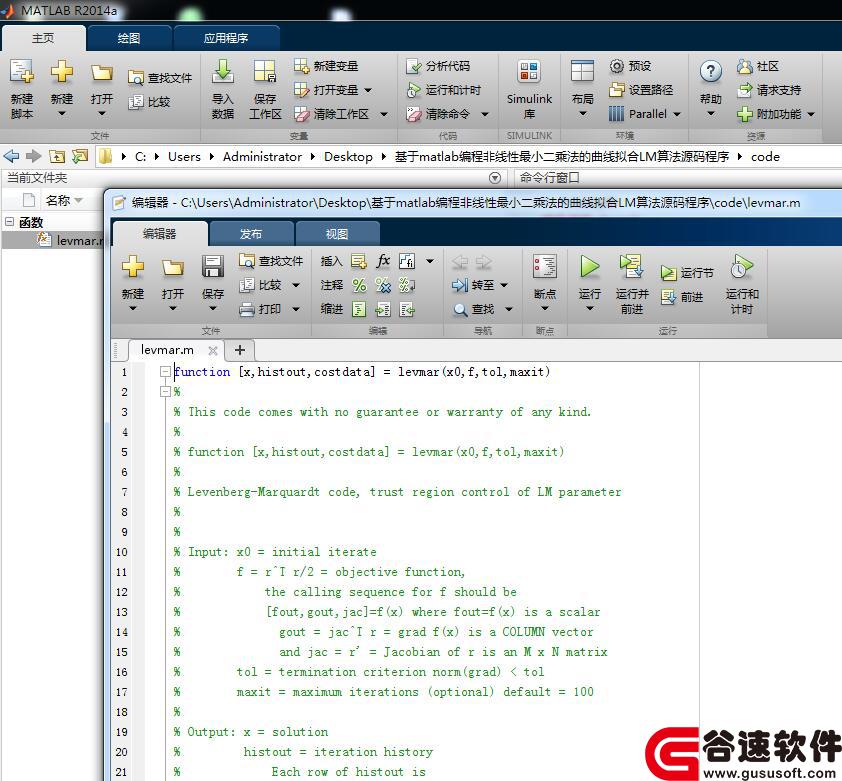Click the Advance icon in editor
842x781 pixels.
tap(669, 297)
